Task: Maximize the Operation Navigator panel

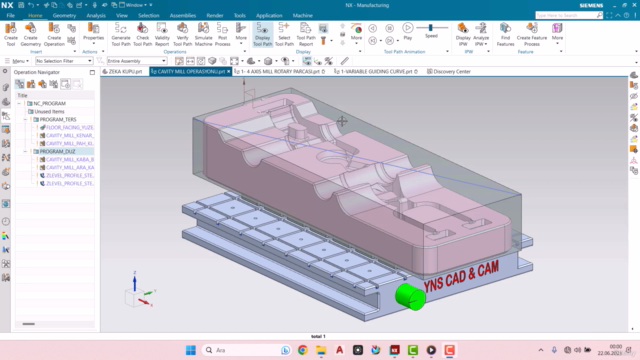Action: pyautogui.click(x=92, y=72)
